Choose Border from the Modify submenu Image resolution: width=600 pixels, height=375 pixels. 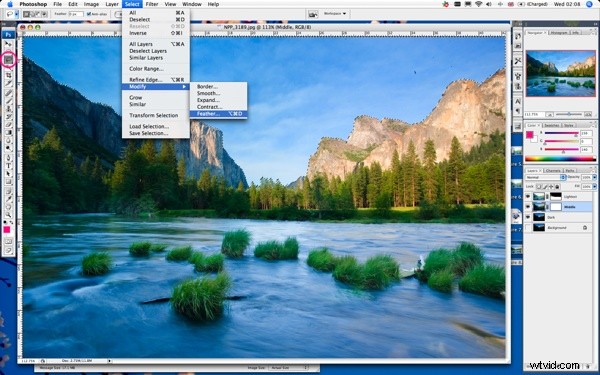coord(218,86)
